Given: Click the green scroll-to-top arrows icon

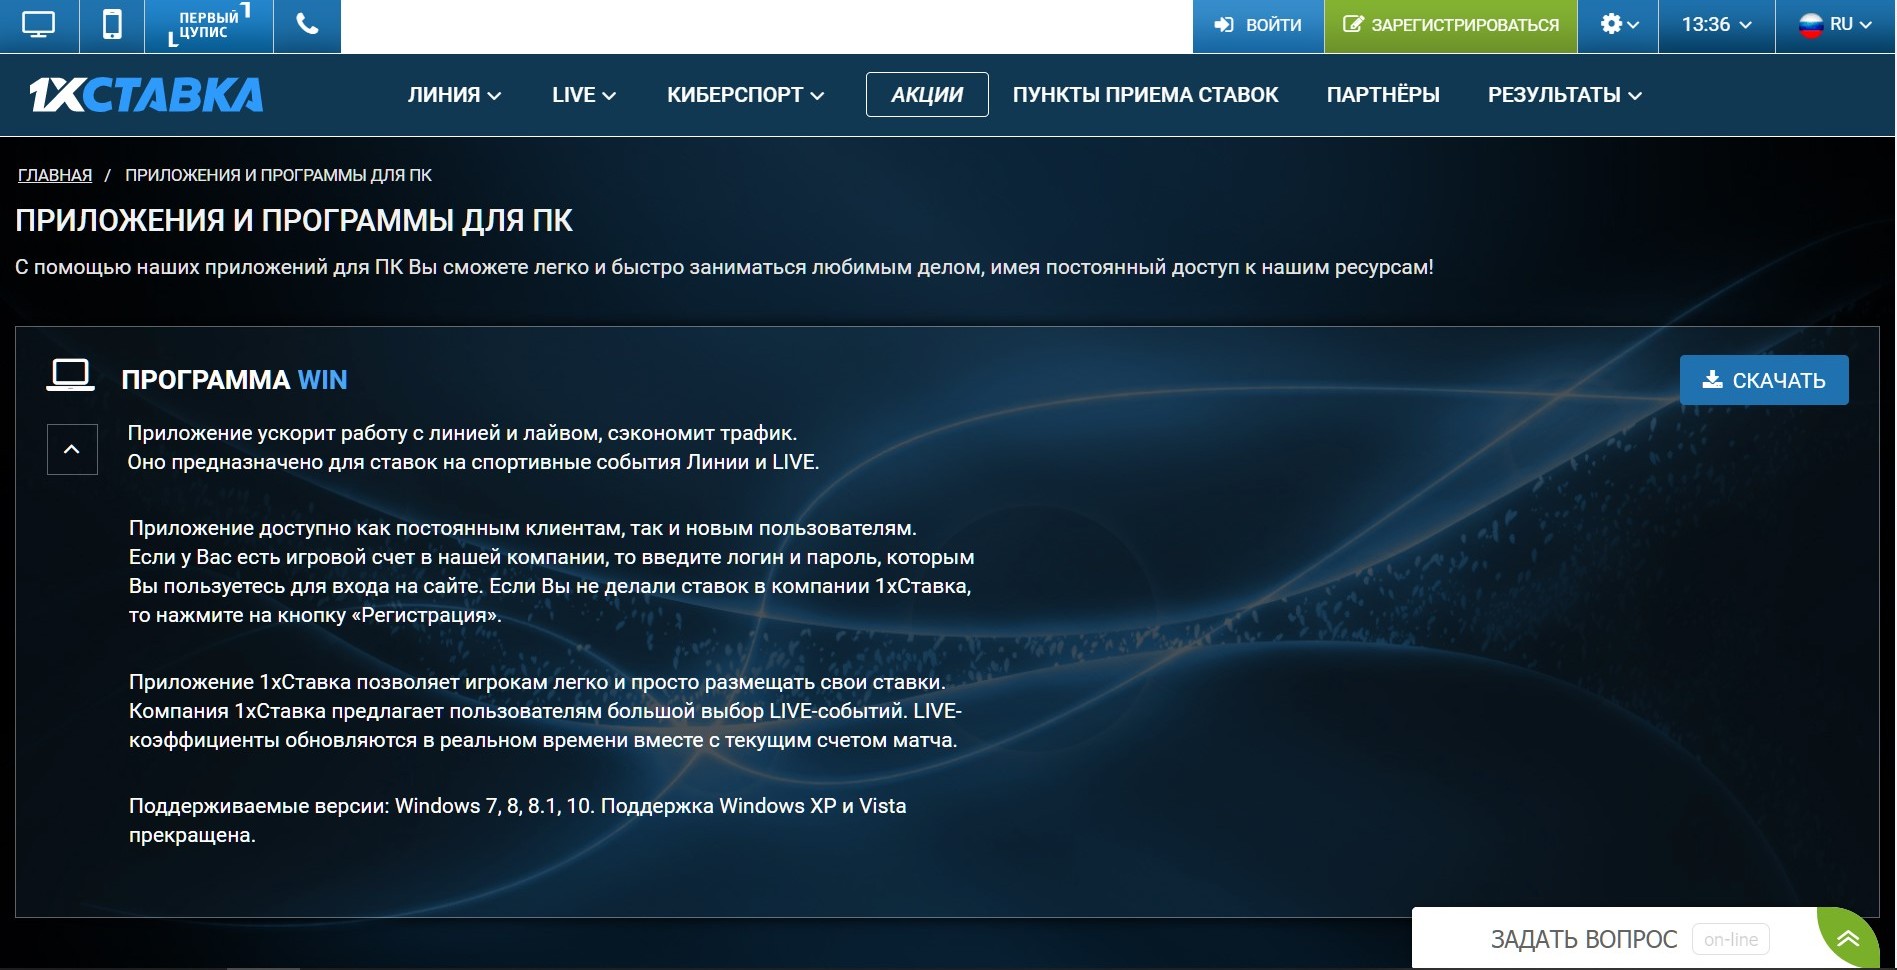Looking at the screenshot, I should 1848,938.
